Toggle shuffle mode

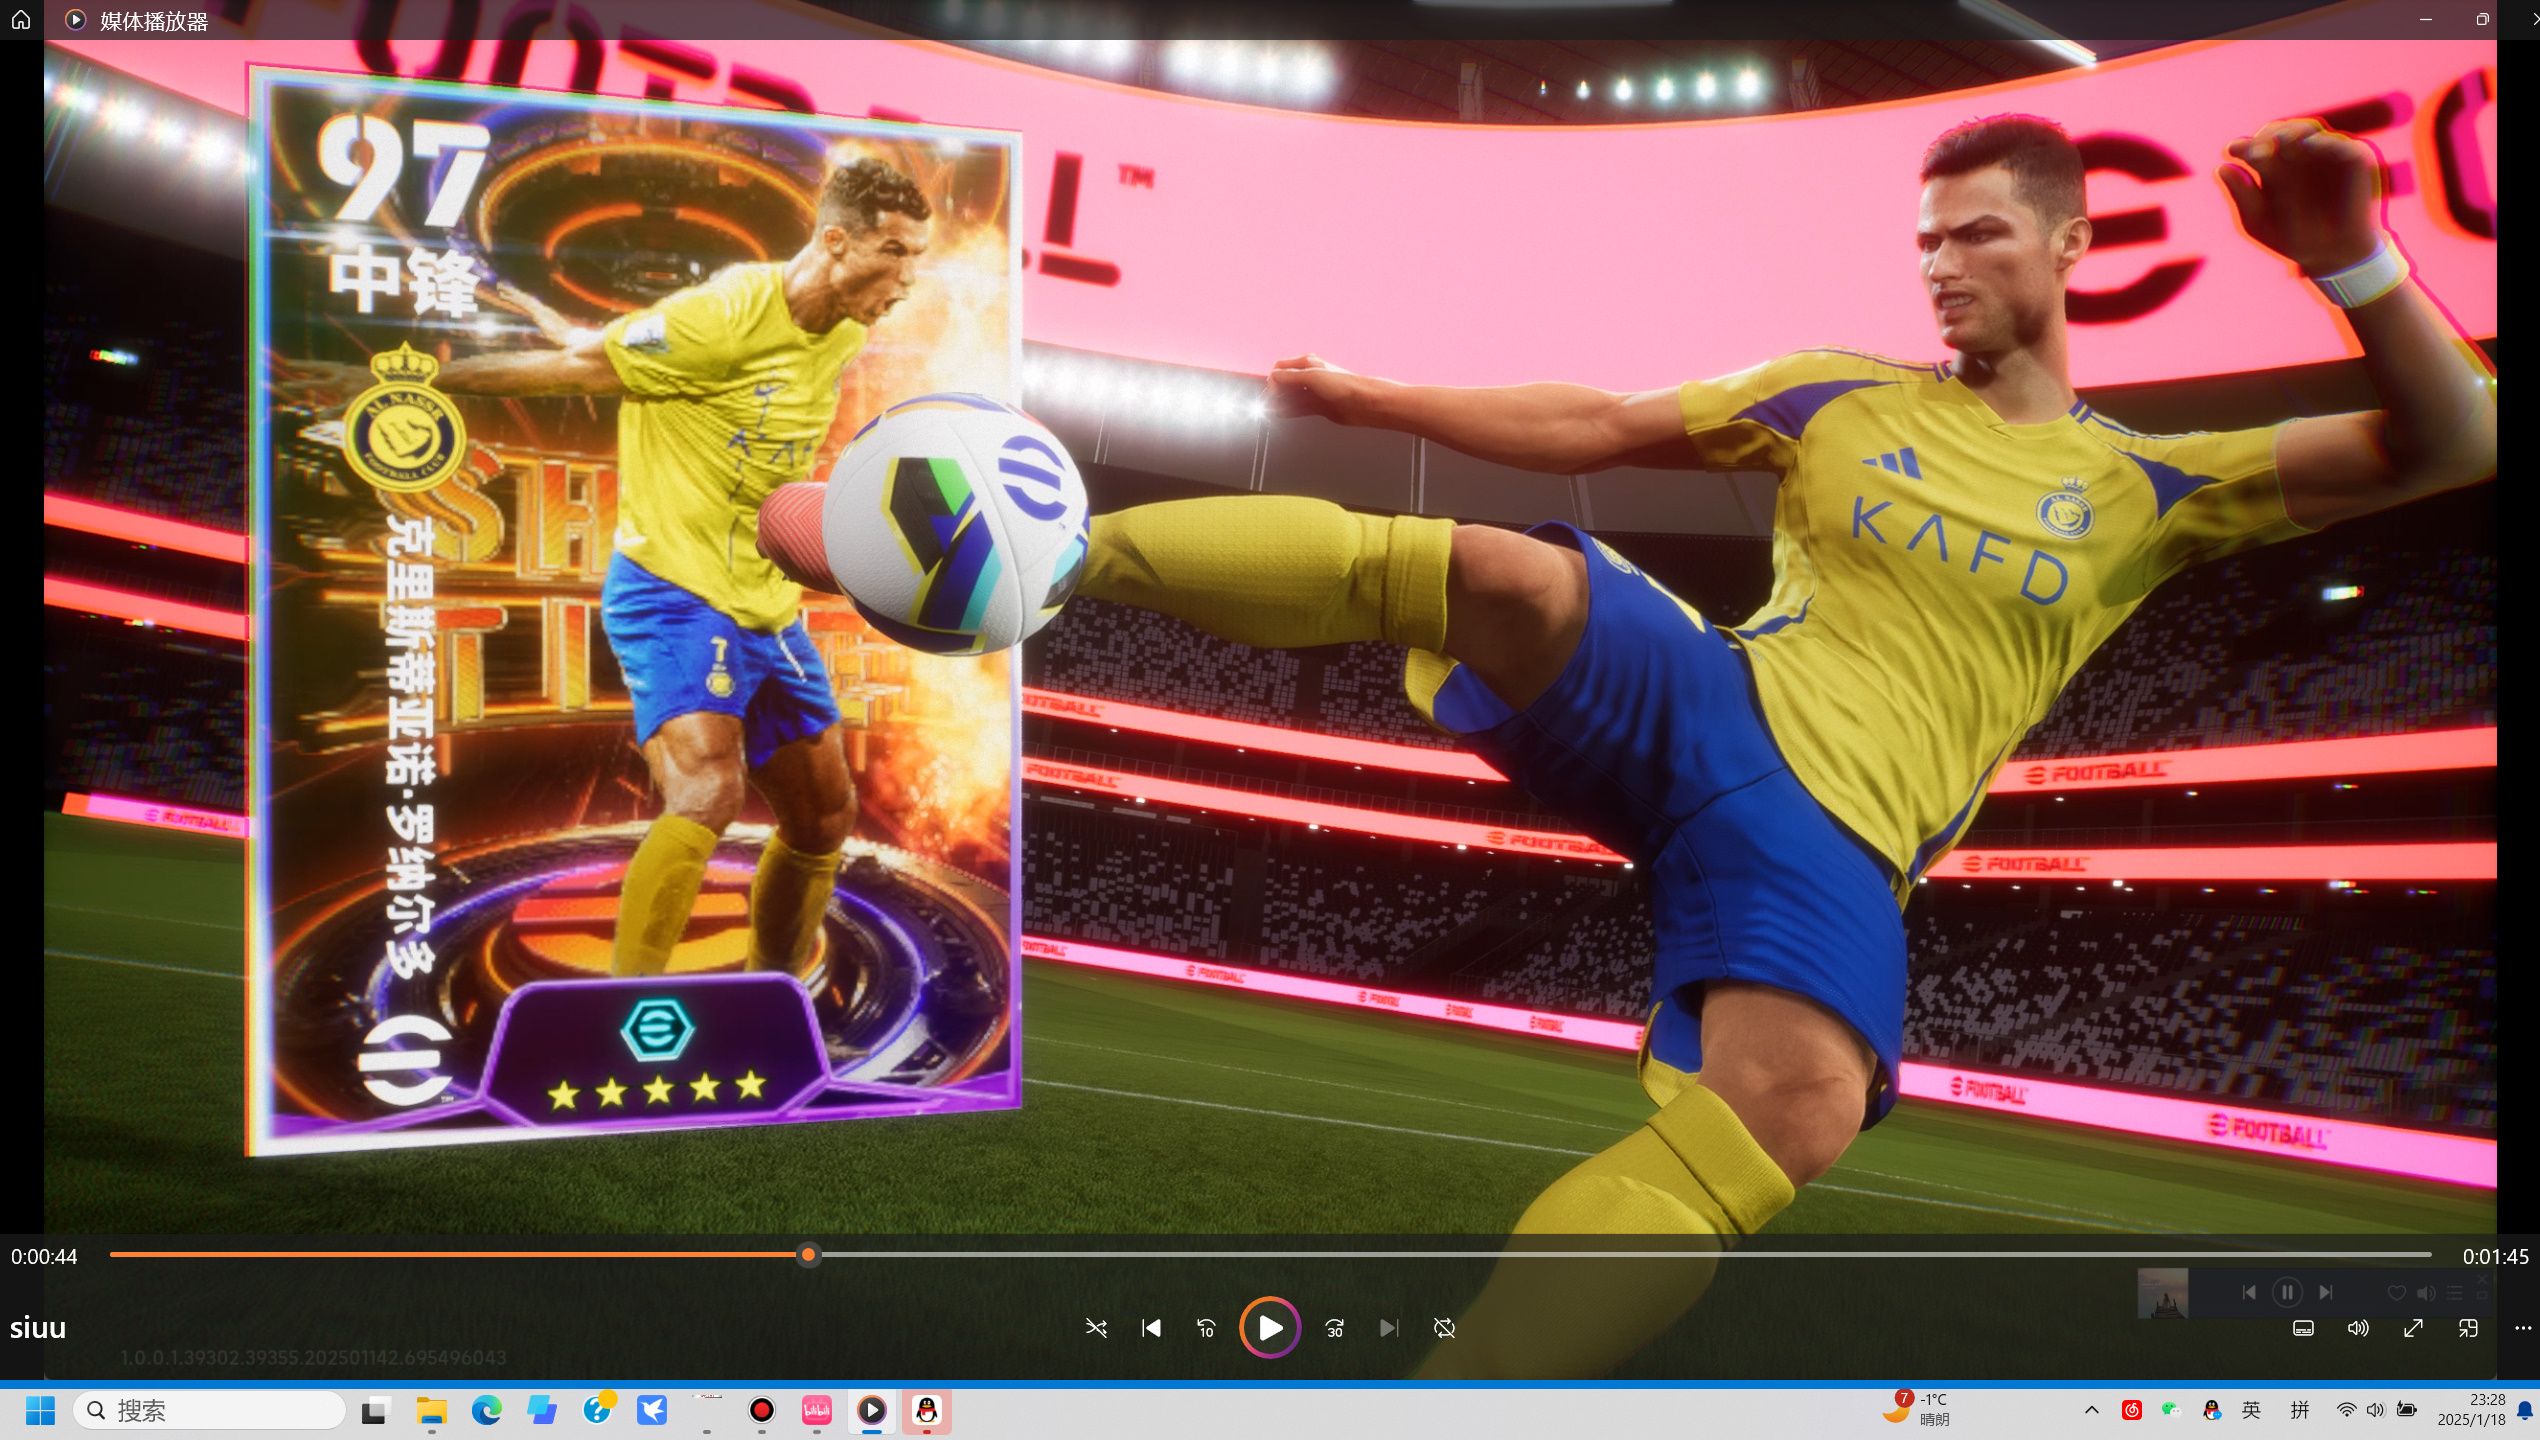1096,1328
